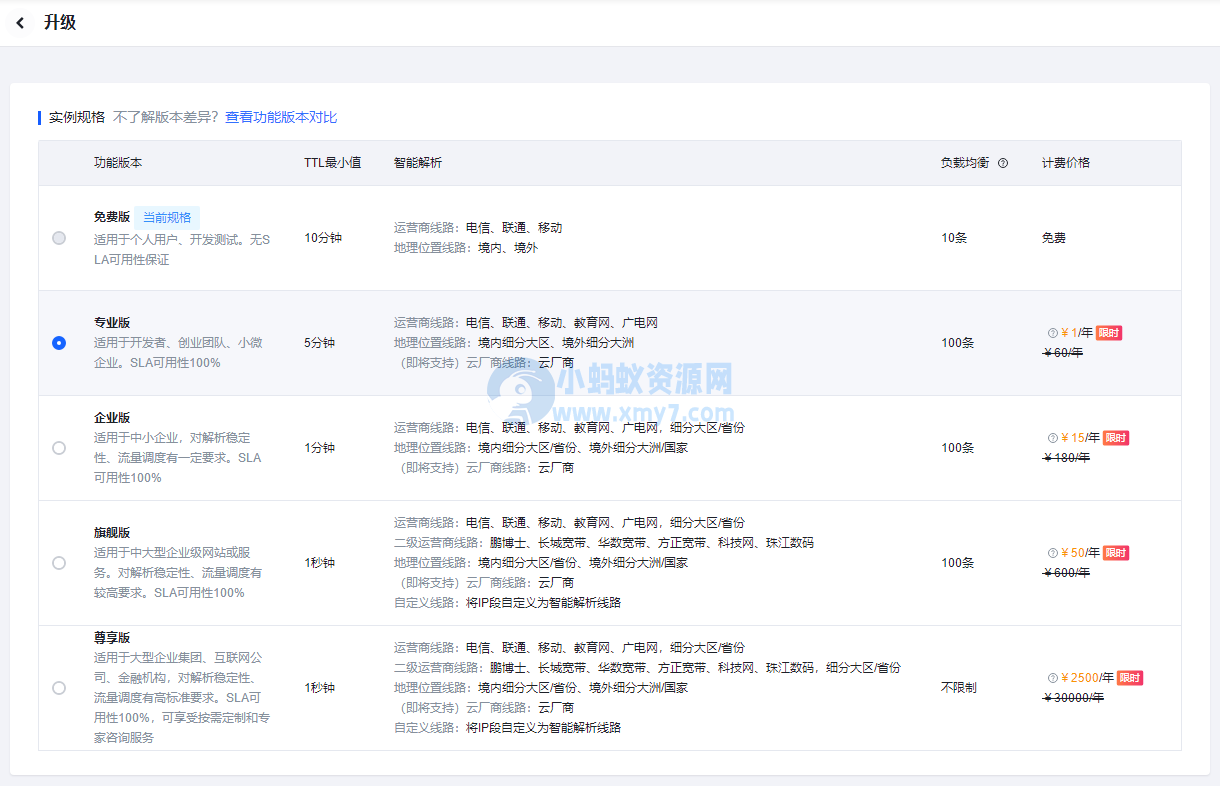Image resolution: width=1220 pixels, height=786 pixels.
Task: Pick the 尊享版 radio button
Action: (59, 688)
